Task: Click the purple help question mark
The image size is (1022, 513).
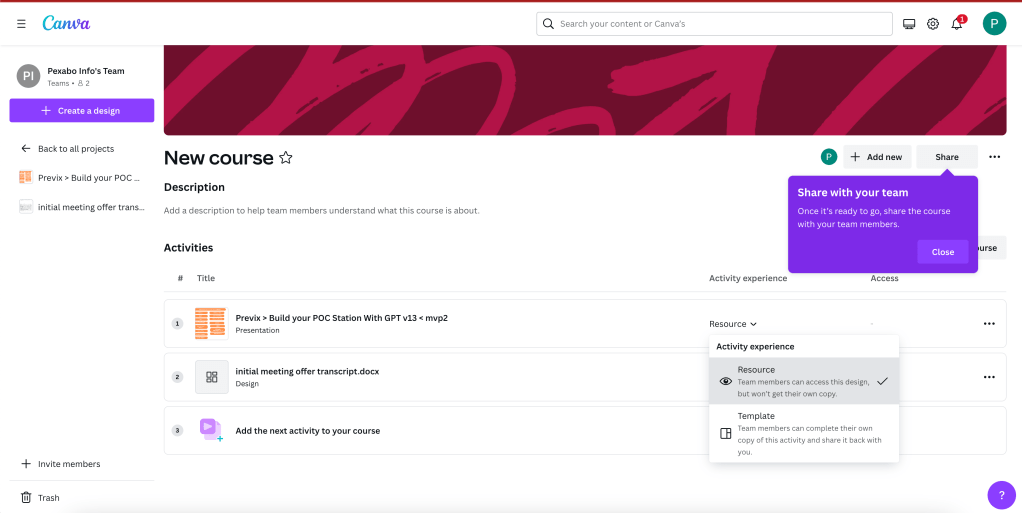Action: pyautogui.click(x=1001, y=495)
